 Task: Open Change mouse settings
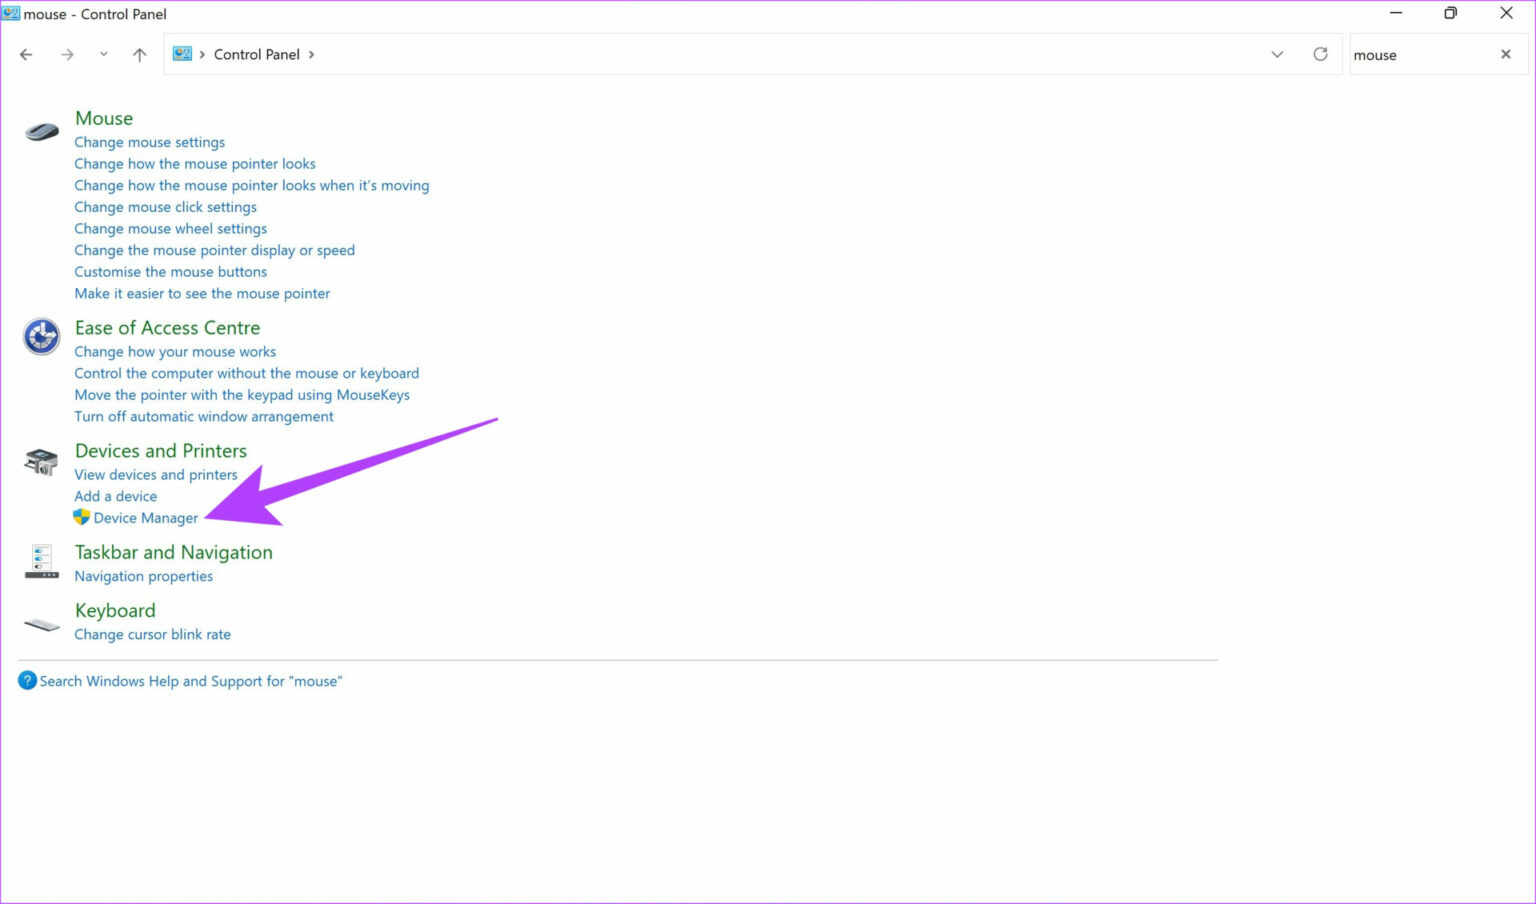tap(149, 141)
